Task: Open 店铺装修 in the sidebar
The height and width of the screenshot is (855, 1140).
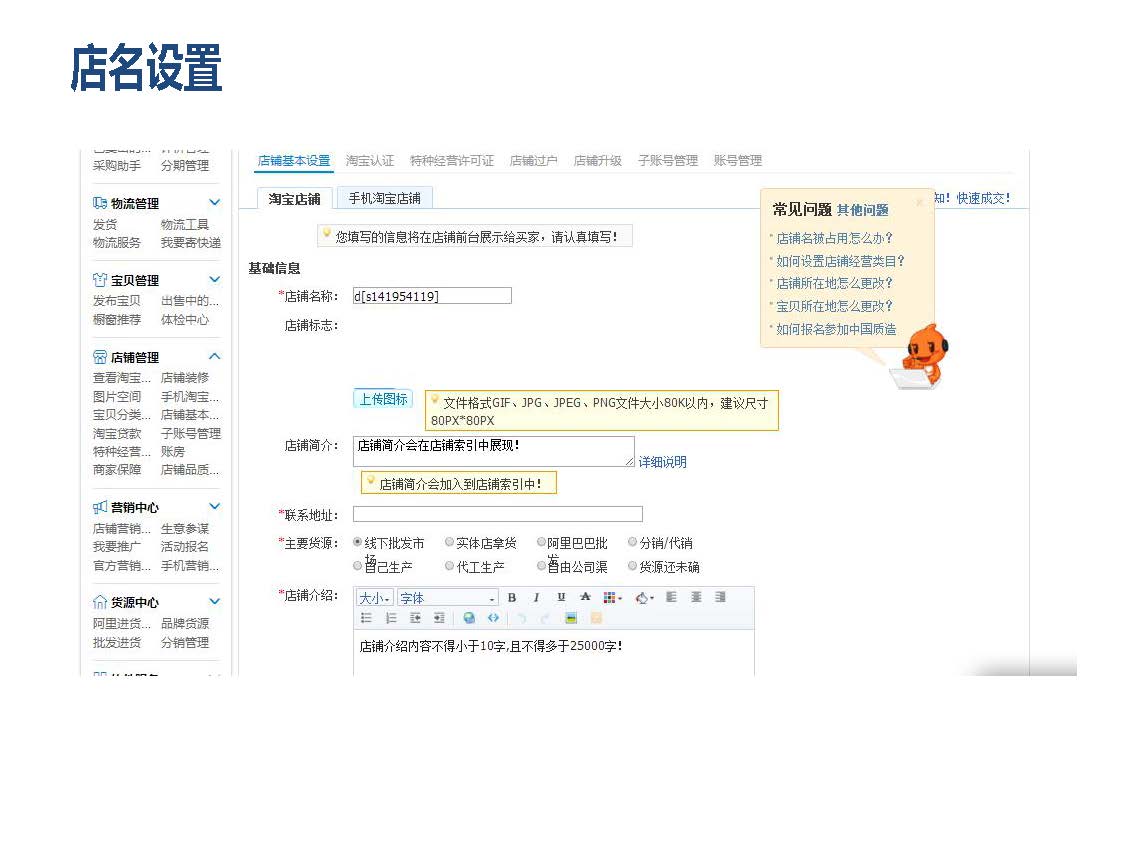Action: click(185, 377)
